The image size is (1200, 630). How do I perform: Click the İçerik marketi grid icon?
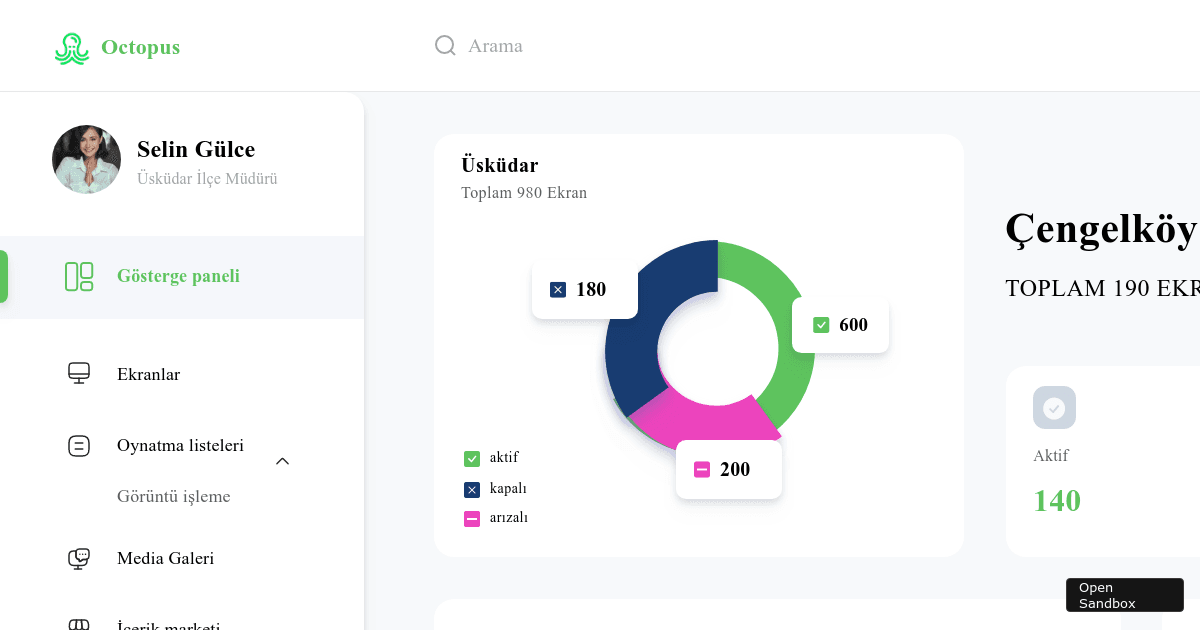79,625
